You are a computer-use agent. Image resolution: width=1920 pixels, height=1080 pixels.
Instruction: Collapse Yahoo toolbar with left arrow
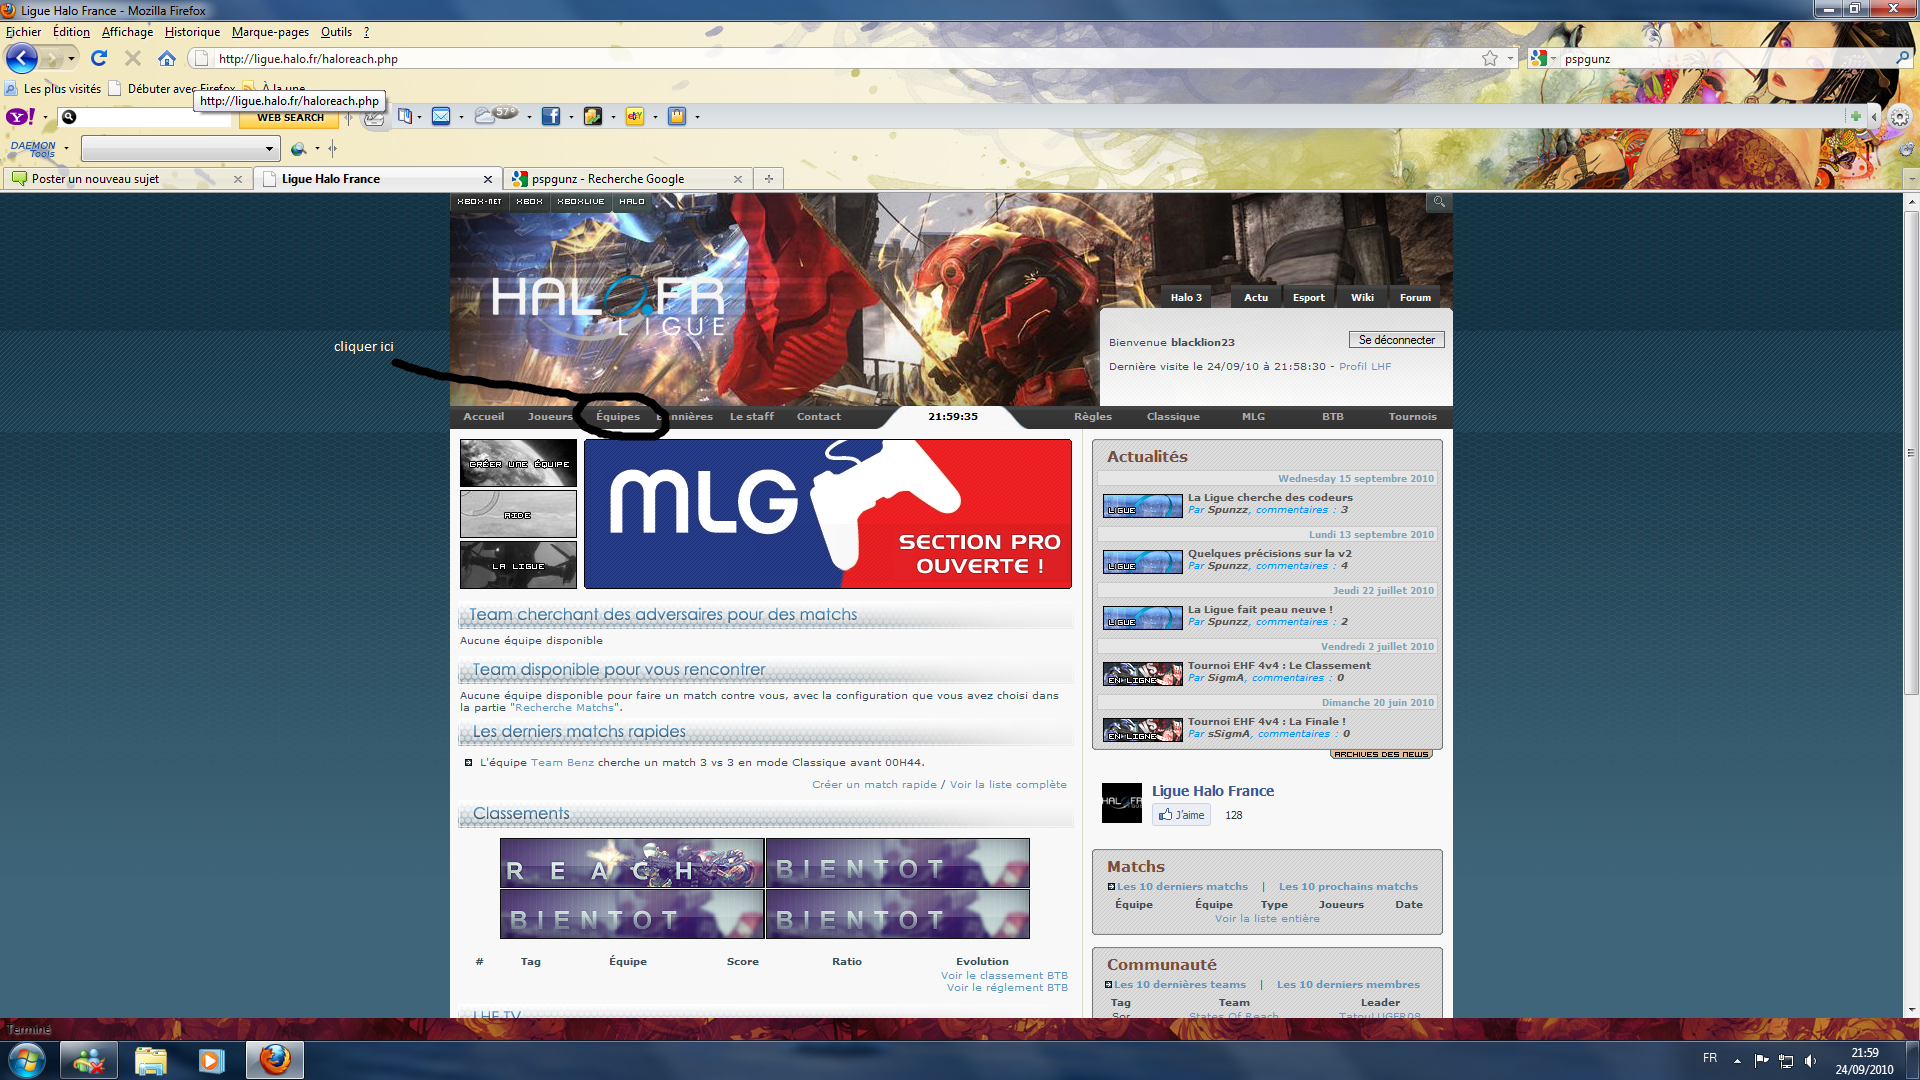[x=1875, y=117]
